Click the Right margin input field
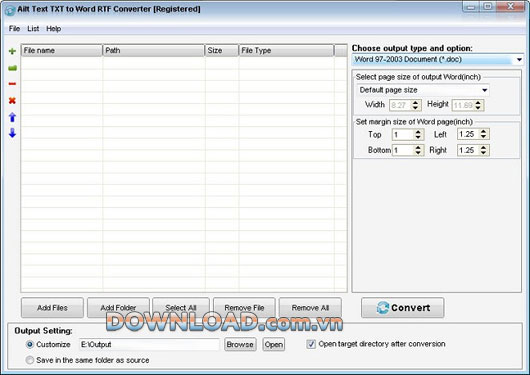The height and width of the screenshot is (375, 530). (468, 150)
